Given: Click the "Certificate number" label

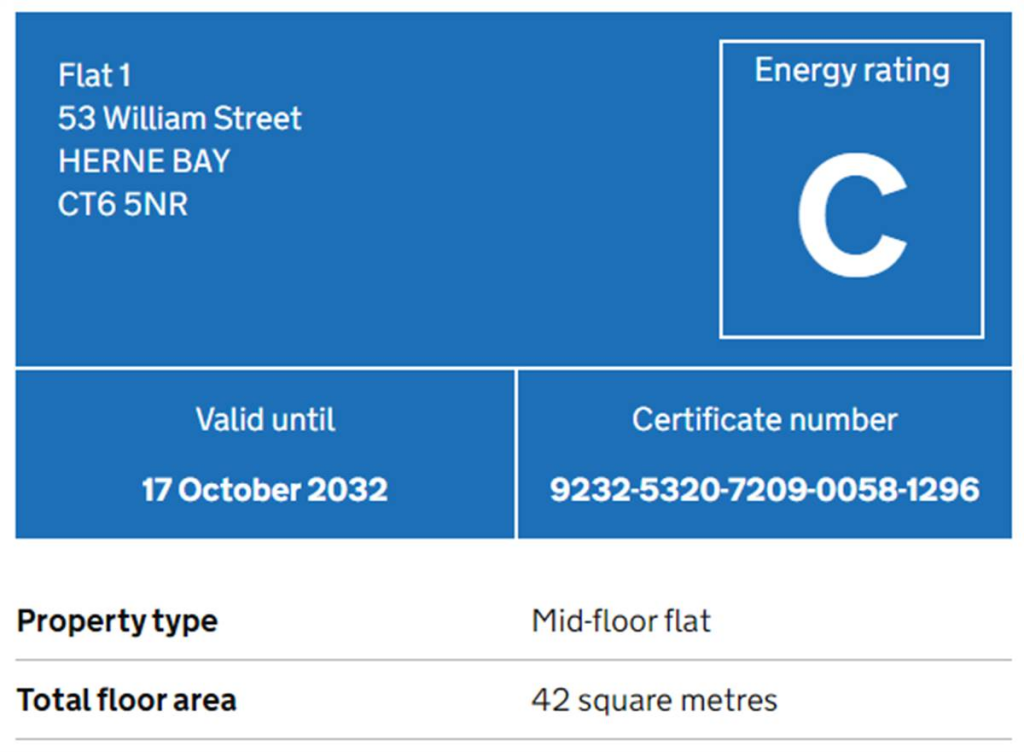Looking at the screenshot, I should point(764,419).
